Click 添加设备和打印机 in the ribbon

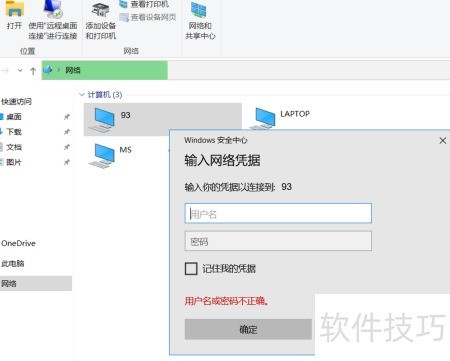(x=101, y=22)
